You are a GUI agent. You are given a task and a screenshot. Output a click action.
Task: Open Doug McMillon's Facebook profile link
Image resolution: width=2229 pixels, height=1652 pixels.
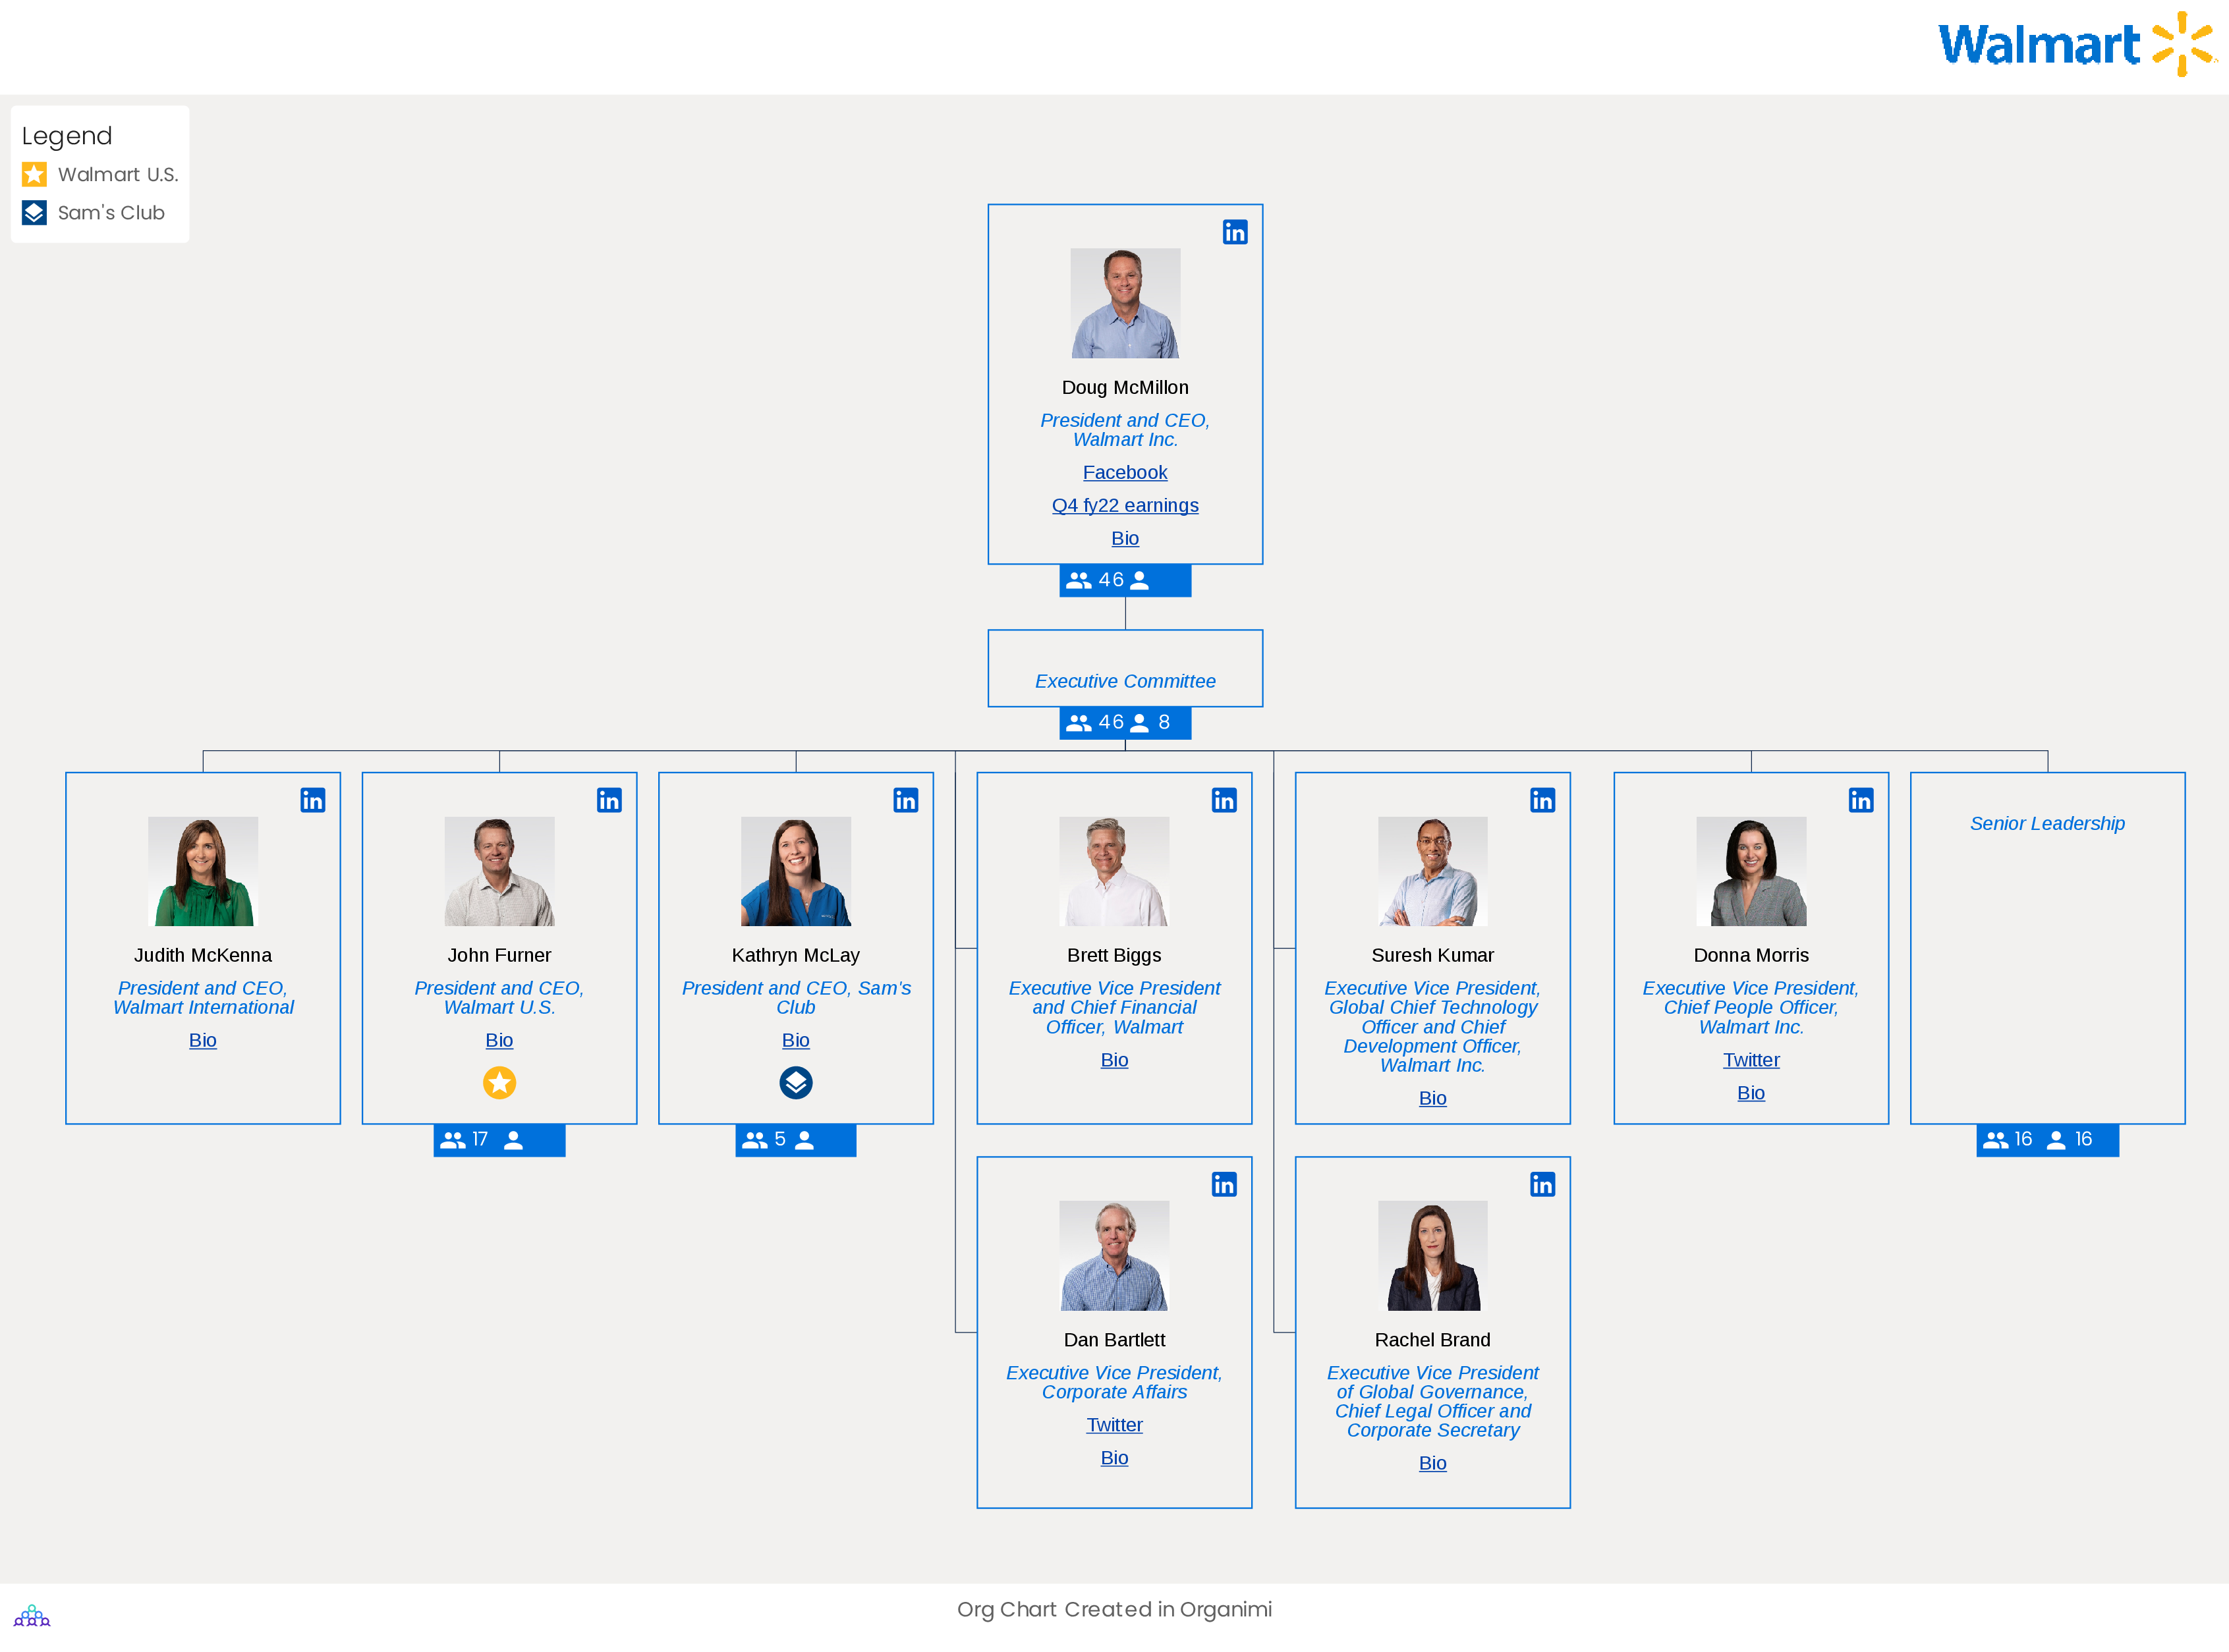1125,472
